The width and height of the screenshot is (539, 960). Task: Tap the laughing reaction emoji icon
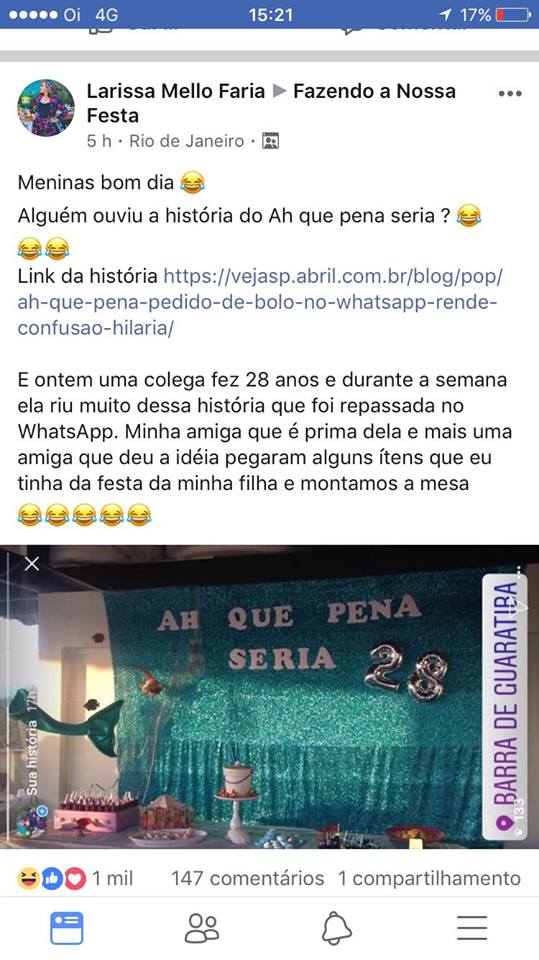coord(28,879)
